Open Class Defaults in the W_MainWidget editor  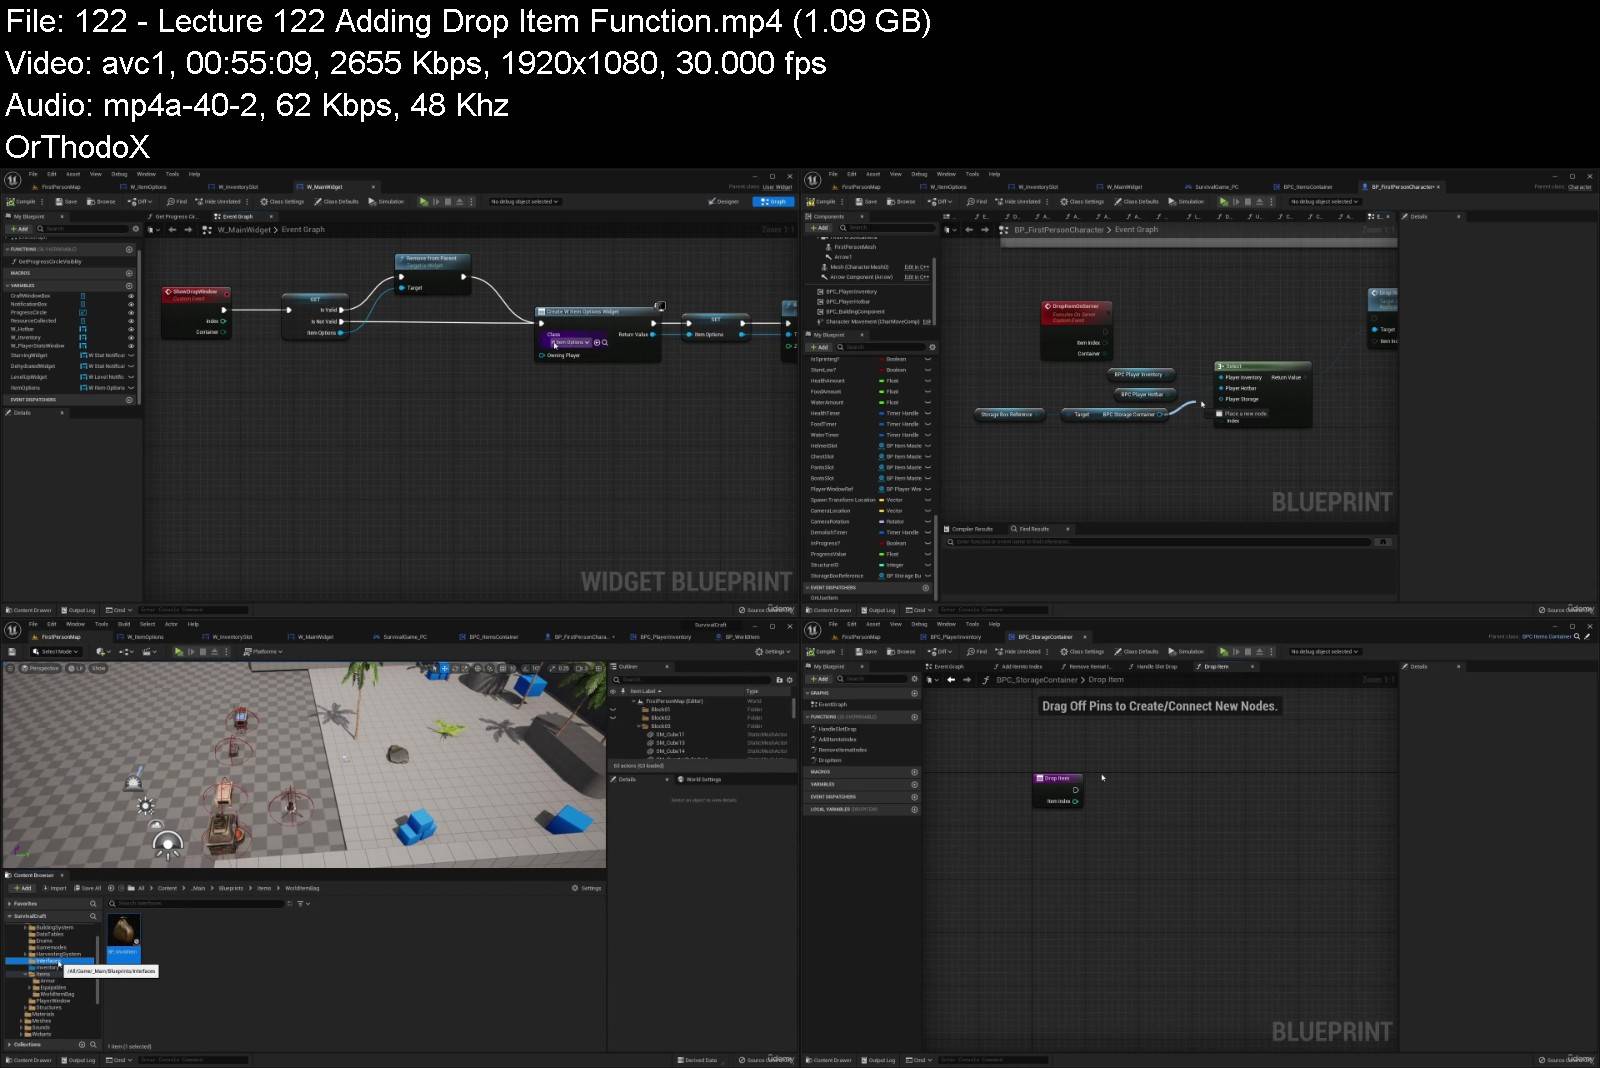[x=337, y=201]
